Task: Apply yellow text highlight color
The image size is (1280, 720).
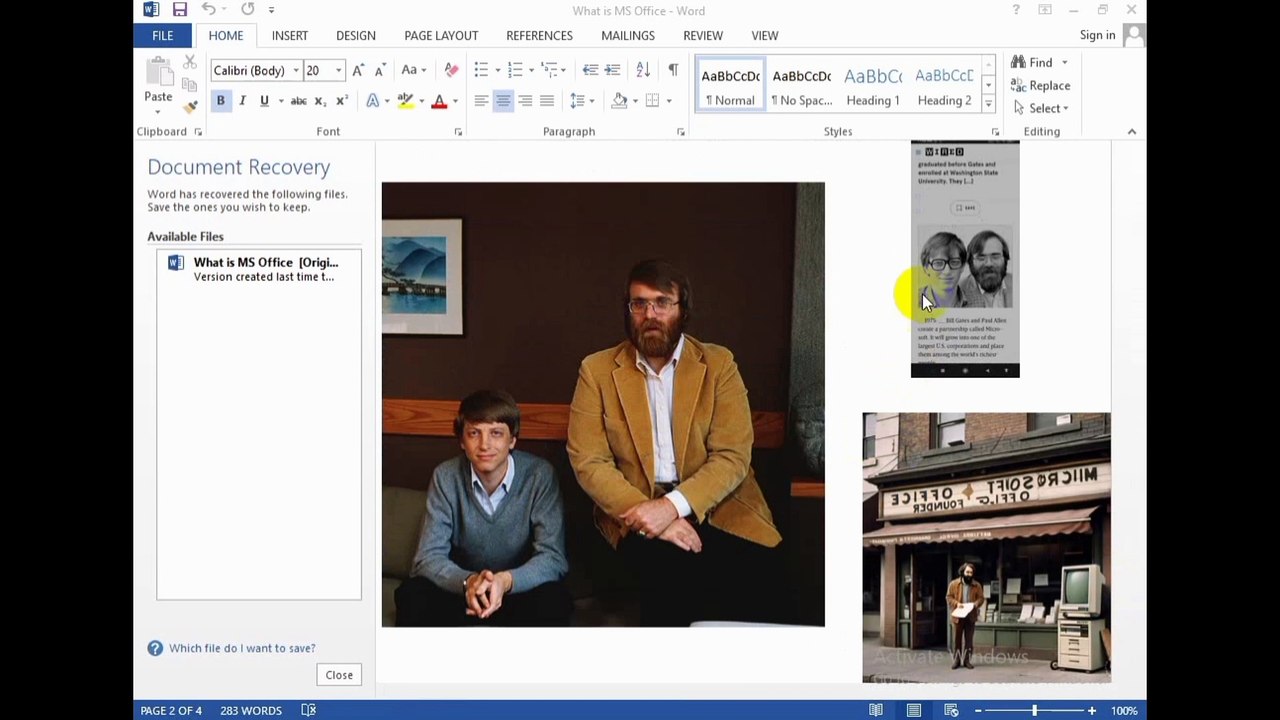Action: coord(404,101)
